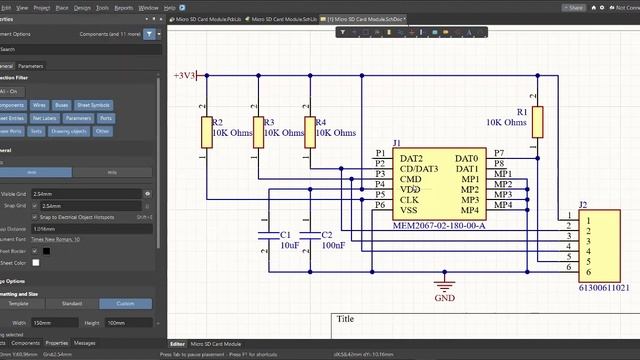This screenshot has height=360, width=640.
Task: Switch to Micro SD Card Module.PcbLib tab
Action: [205, 19]
